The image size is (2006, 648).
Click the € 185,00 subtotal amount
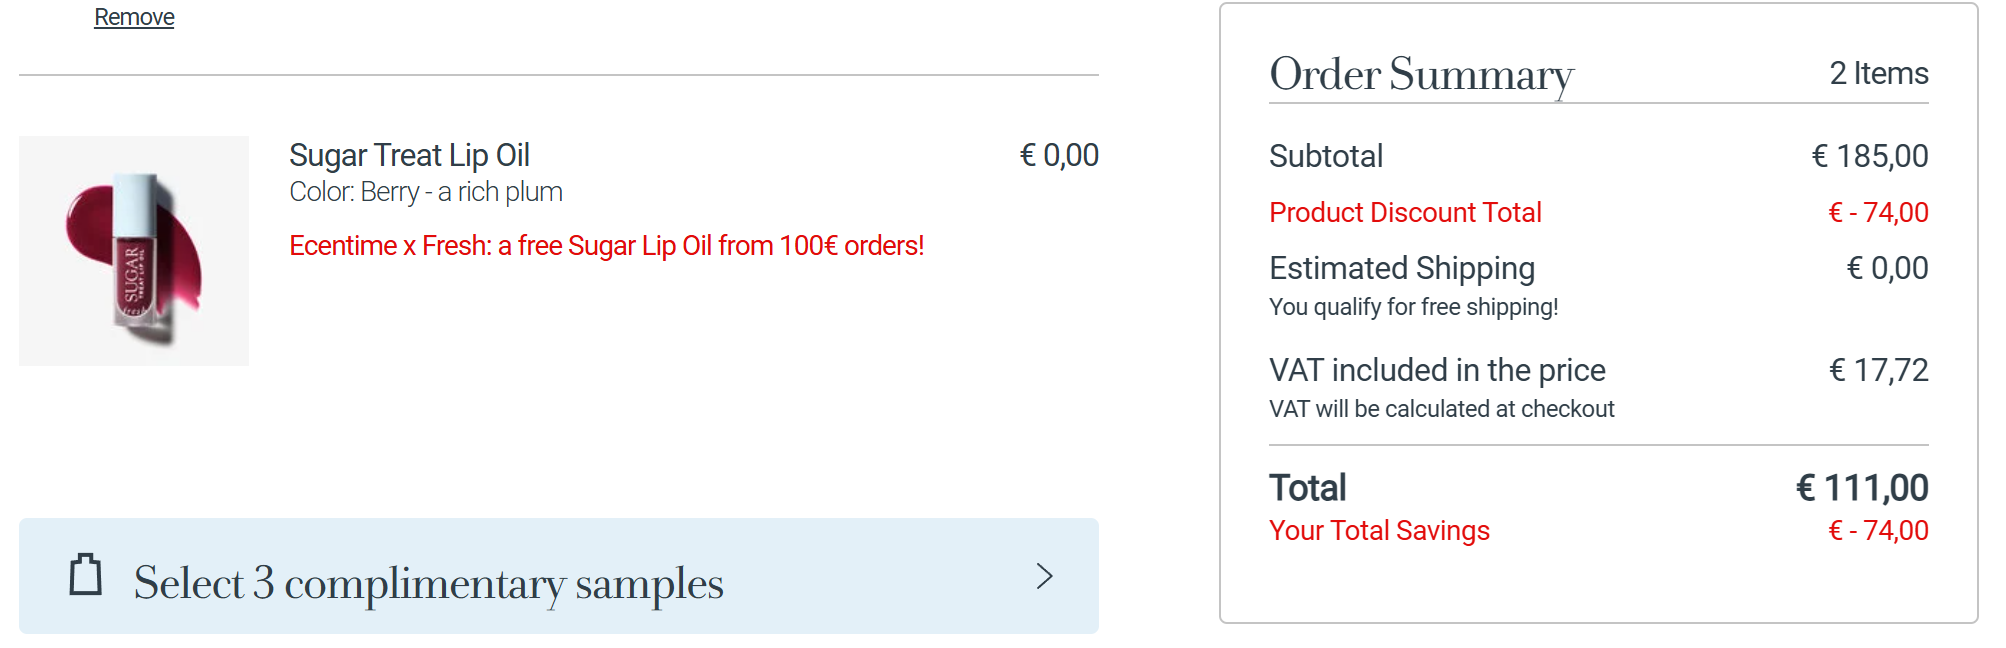1870,156
